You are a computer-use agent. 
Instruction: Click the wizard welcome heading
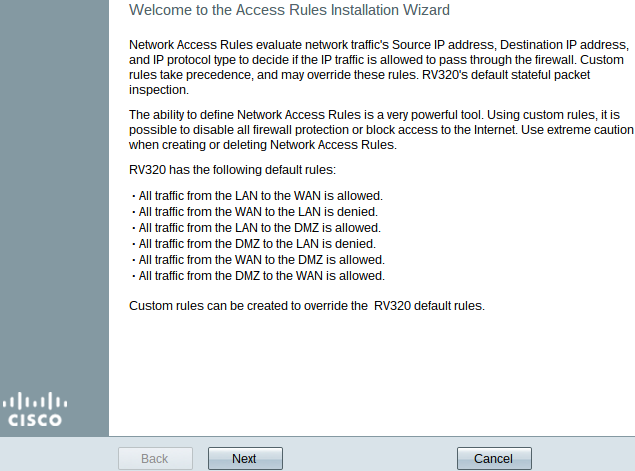coord(289,10)
